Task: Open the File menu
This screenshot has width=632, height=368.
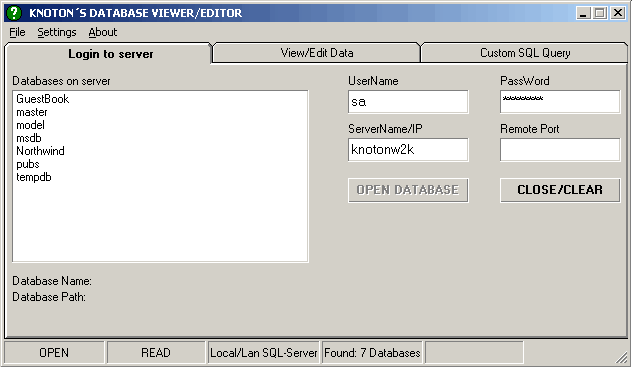Action: point(17,32)
